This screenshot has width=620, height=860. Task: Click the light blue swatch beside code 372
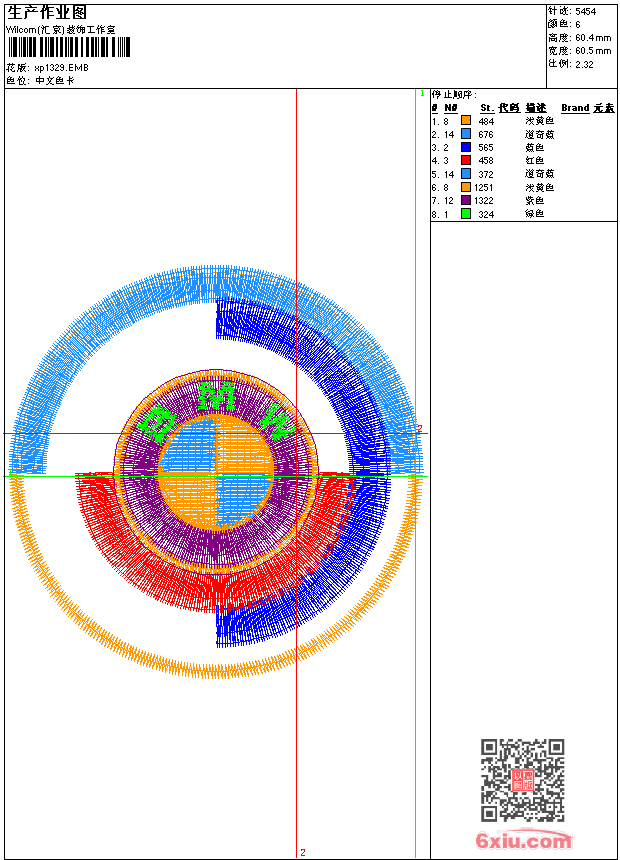point(466,173)
